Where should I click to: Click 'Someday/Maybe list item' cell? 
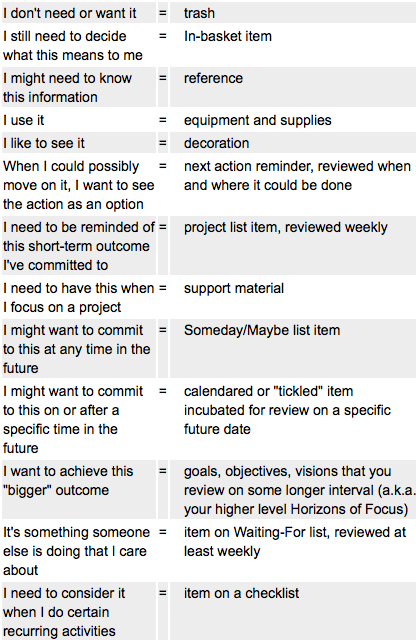(293, 349)
